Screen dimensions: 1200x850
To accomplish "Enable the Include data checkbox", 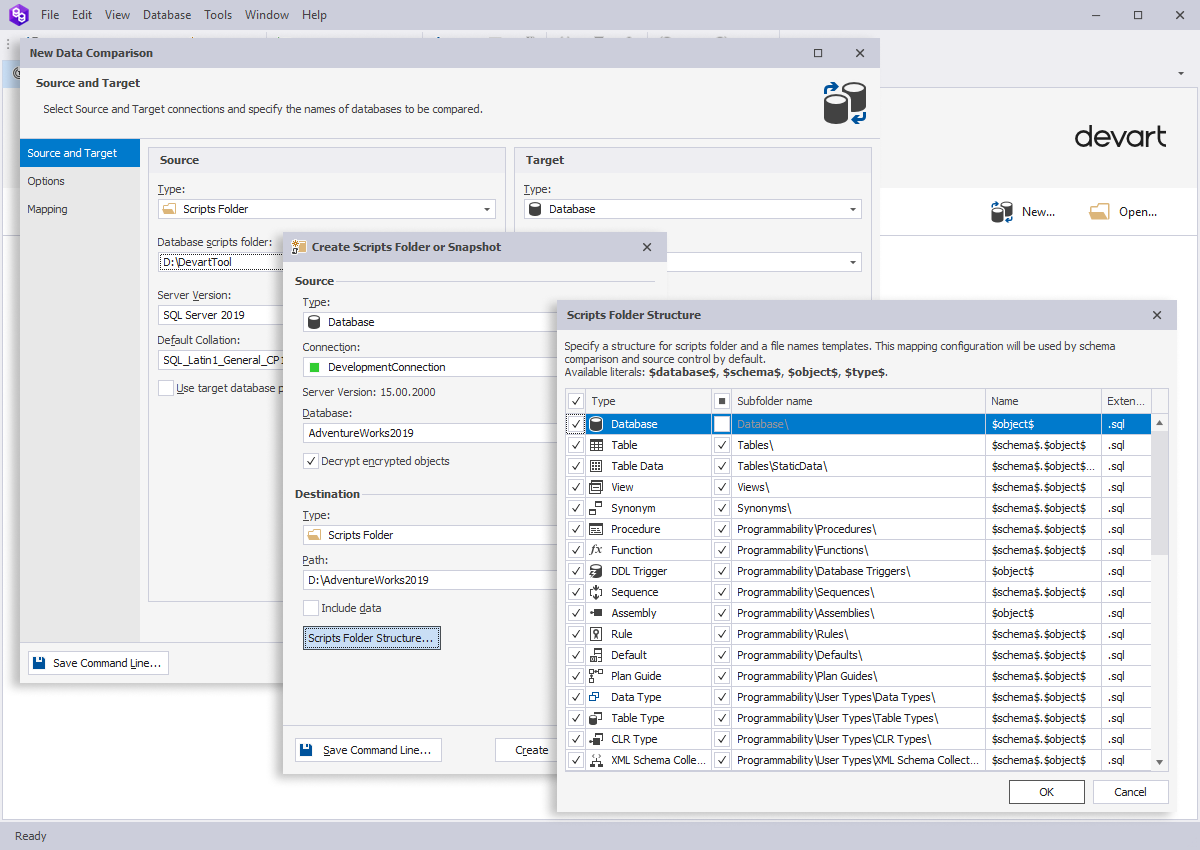I will click(312, 607).
